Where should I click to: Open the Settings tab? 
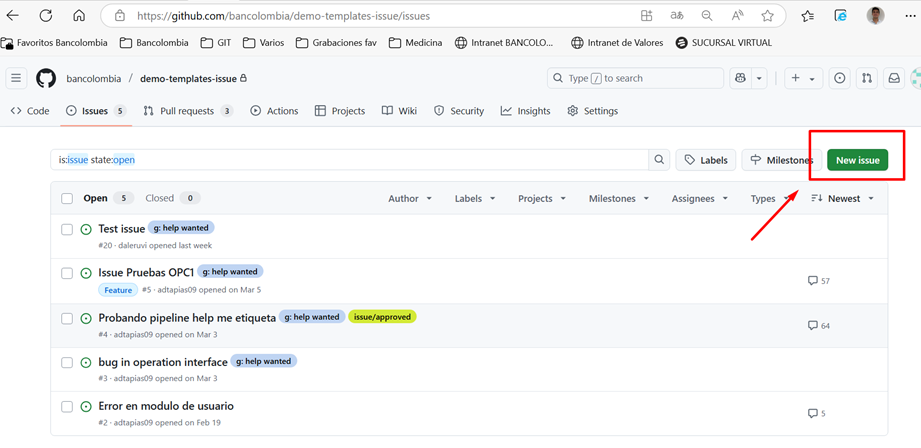[592, 111]
